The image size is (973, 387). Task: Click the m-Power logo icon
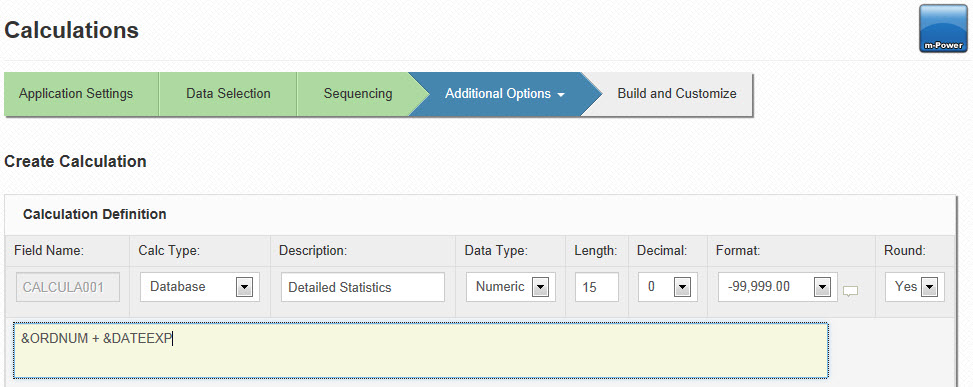point(943,29)
